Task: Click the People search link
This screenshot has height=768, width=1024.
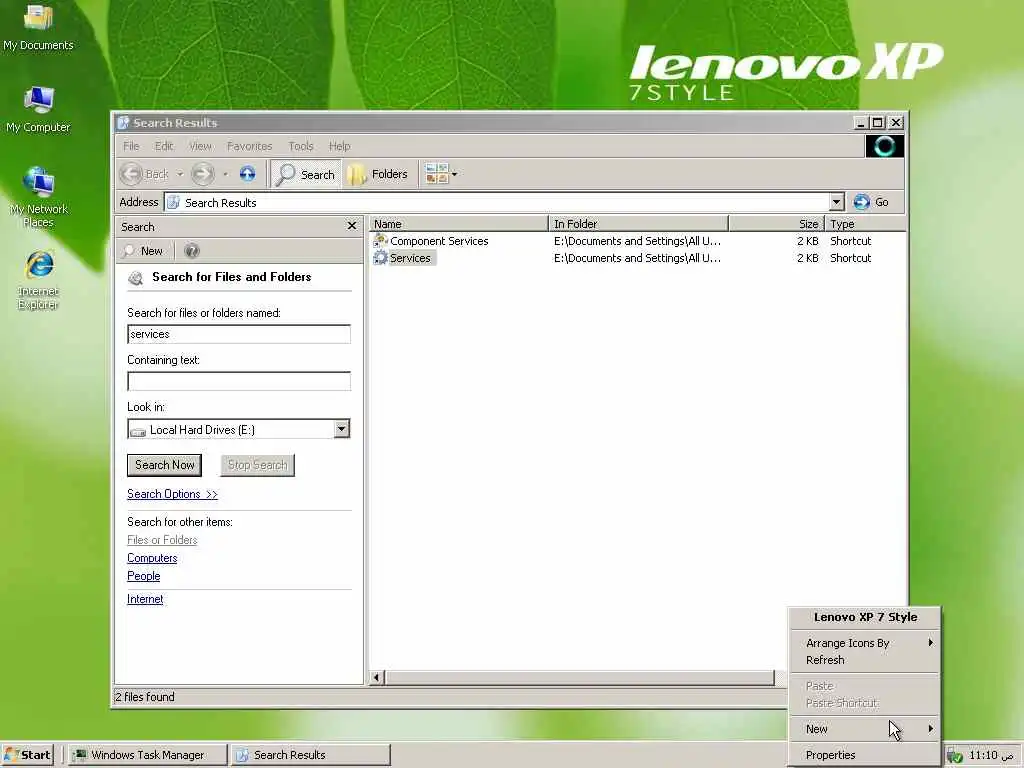Action: [144, 576]
